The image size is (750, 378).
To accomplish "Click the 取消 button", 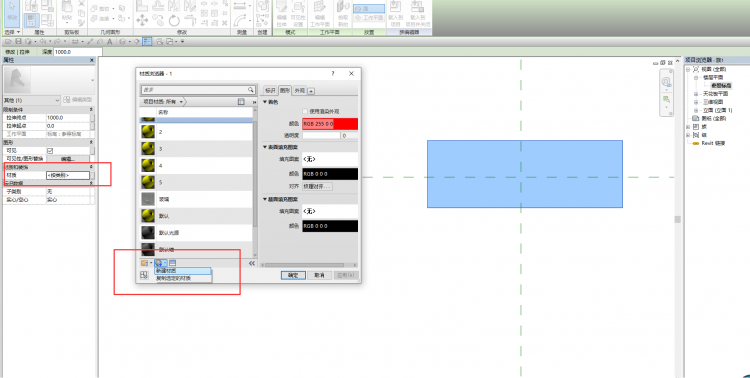I will [319, 275].
